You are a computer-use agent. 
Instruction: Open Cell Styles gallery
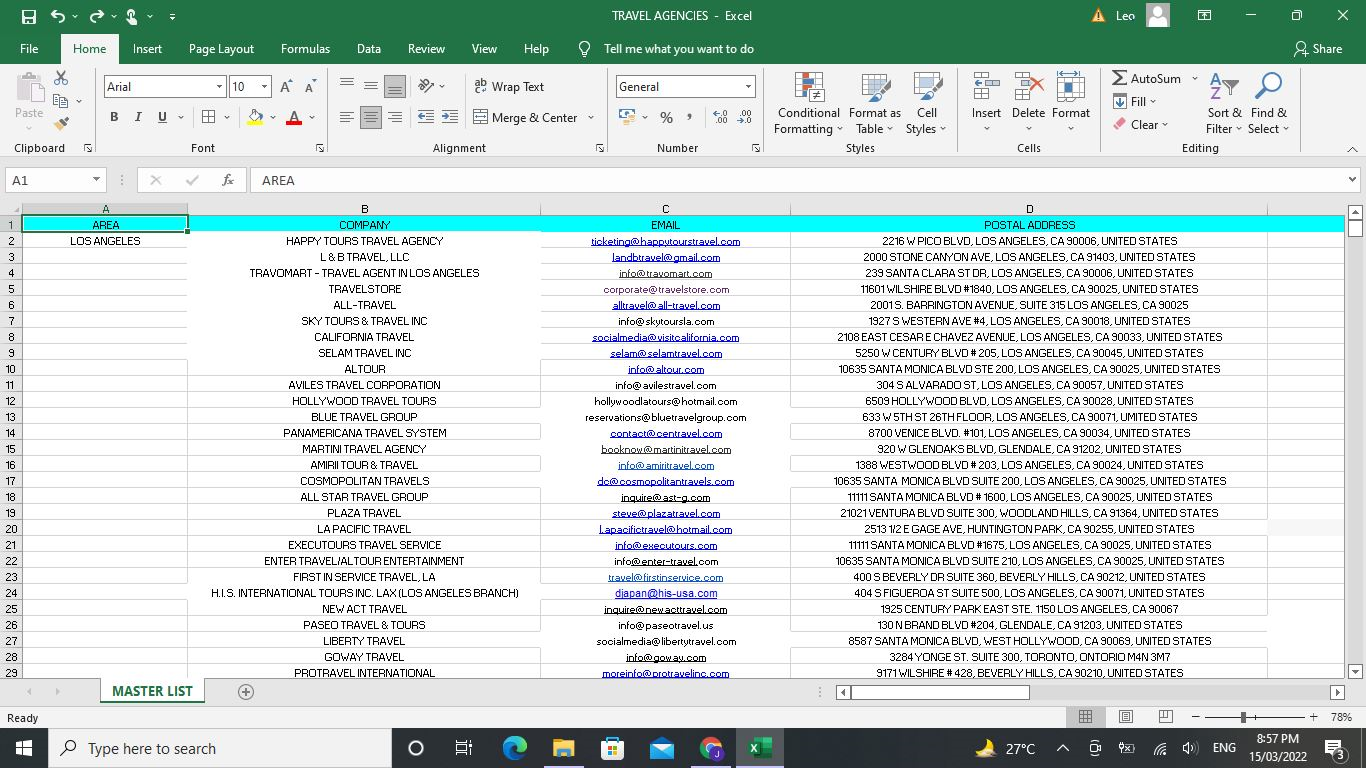[927, 103]
